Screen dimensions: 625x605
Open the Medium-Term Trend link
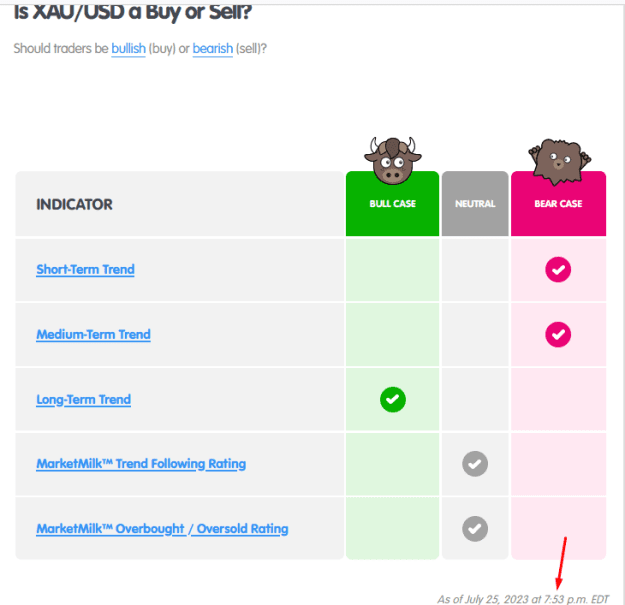(93, 334)
